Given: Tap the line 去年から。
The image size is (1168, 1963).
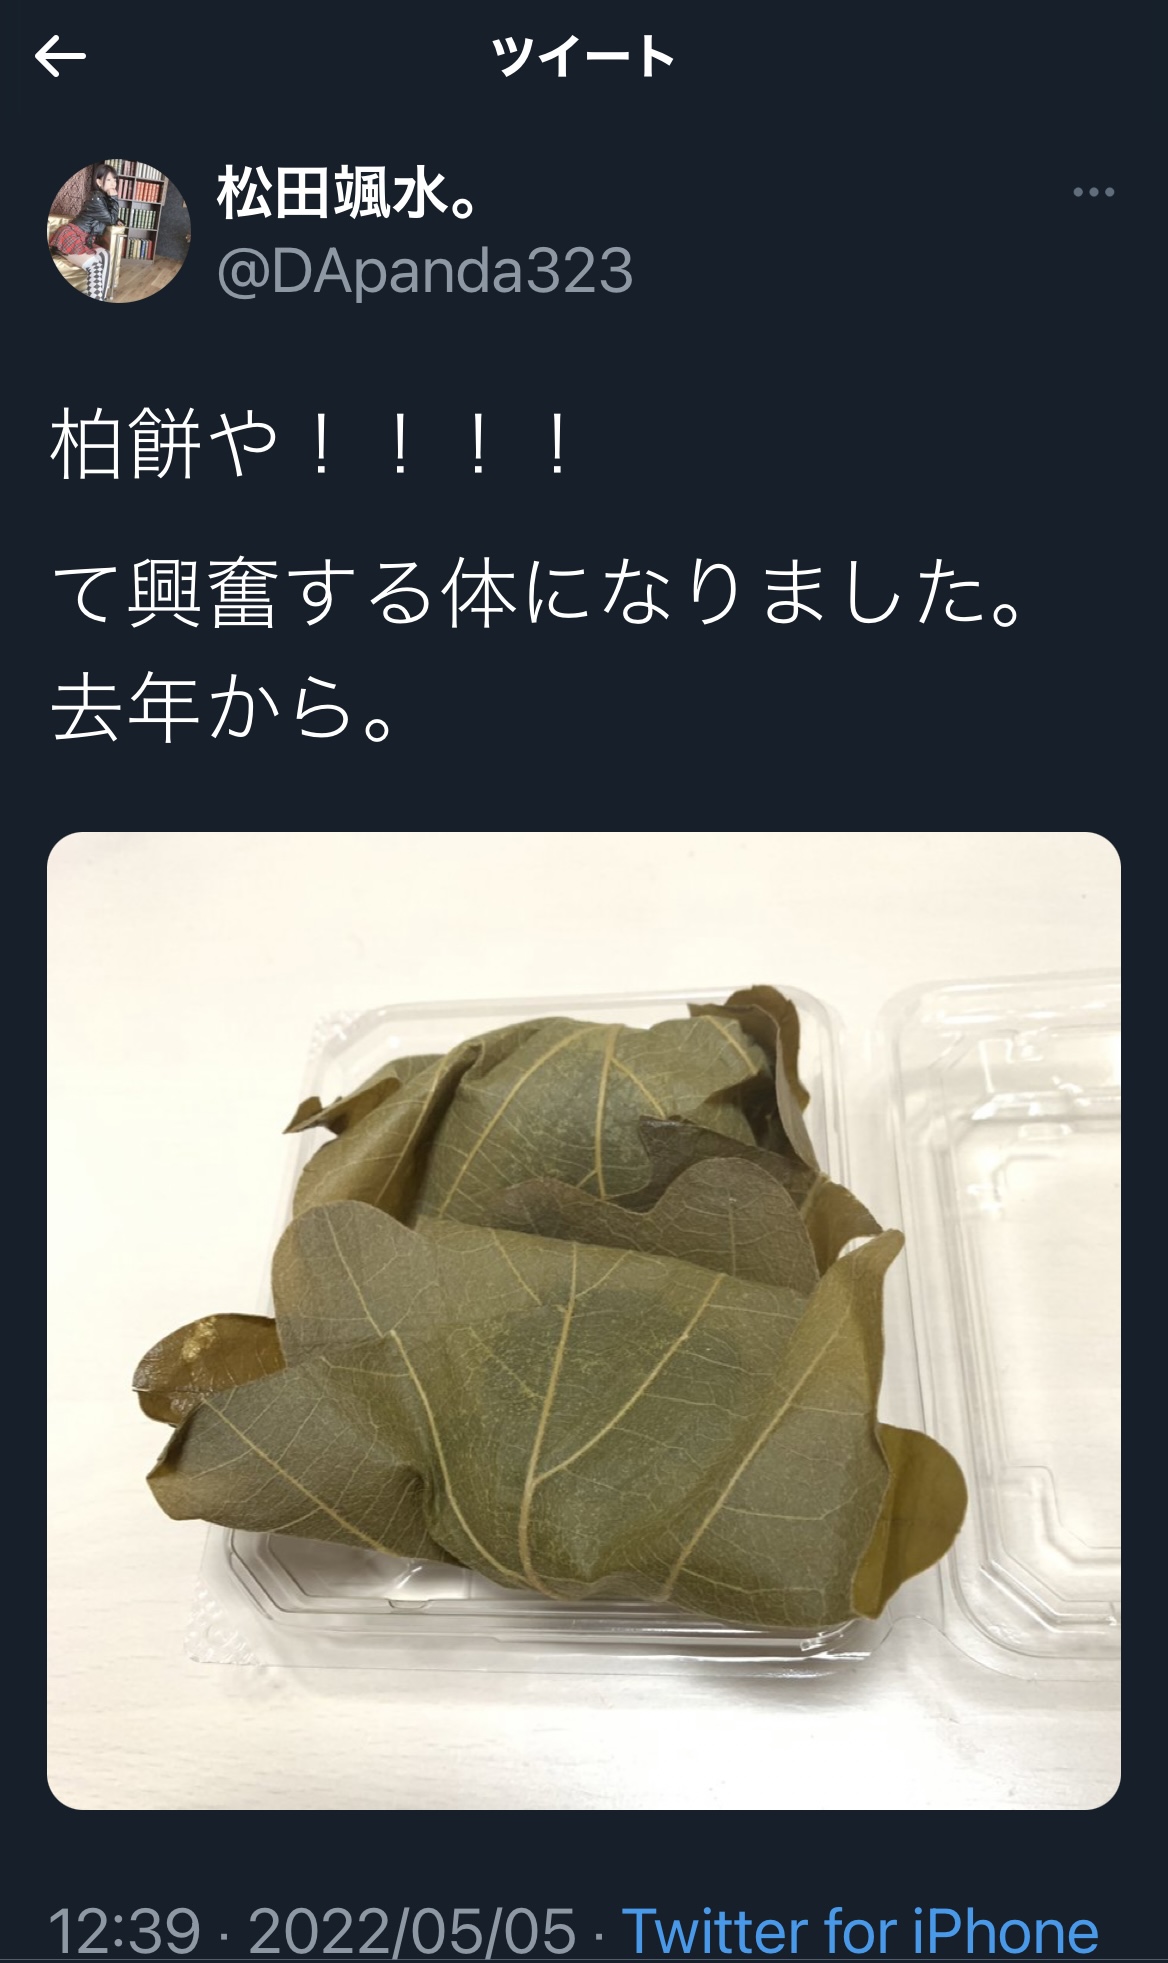Looking at the screenshot, I should coord(226,710).
